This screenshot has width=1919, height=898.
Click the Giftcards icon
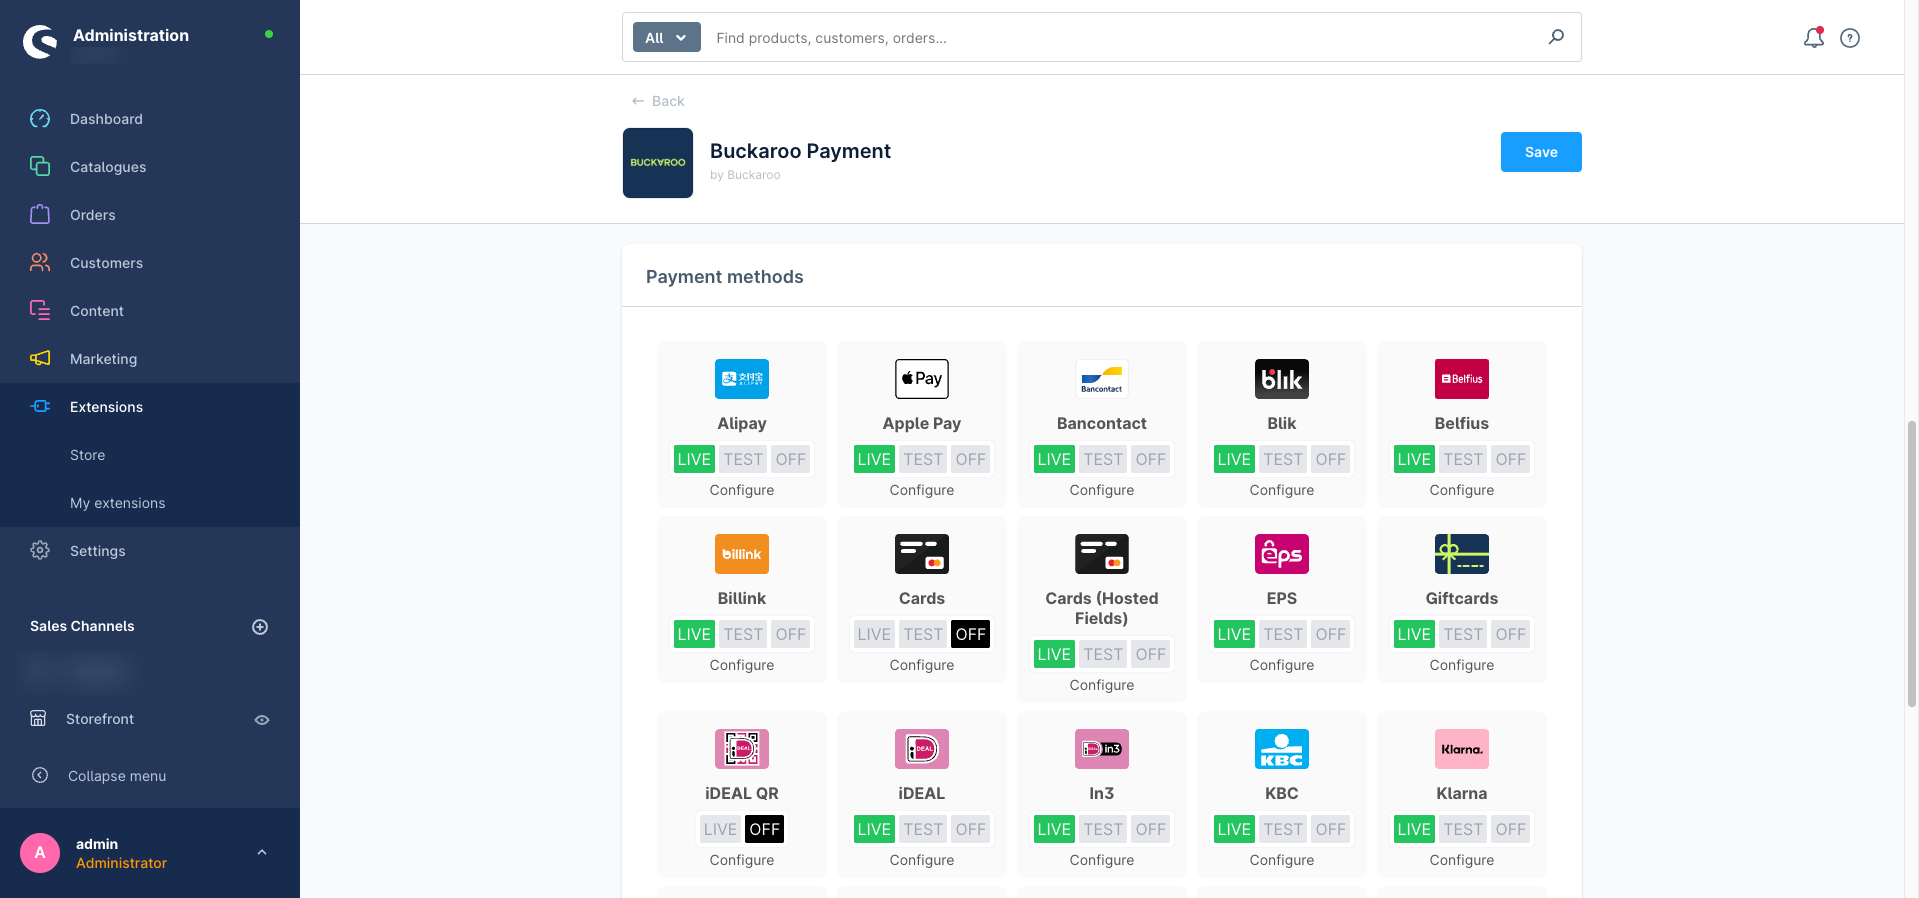[1462, 554]
